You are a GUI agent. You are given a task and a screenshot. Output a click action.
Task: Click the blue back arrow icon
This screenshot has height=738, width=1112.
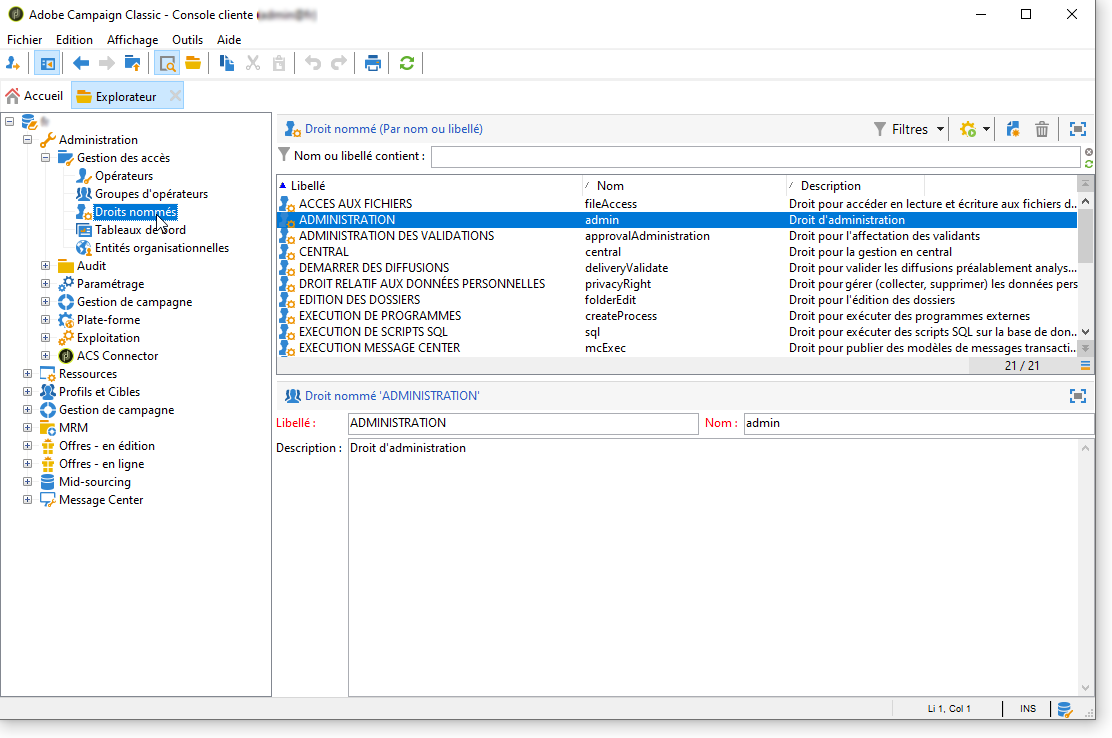[x=81, y=63]
